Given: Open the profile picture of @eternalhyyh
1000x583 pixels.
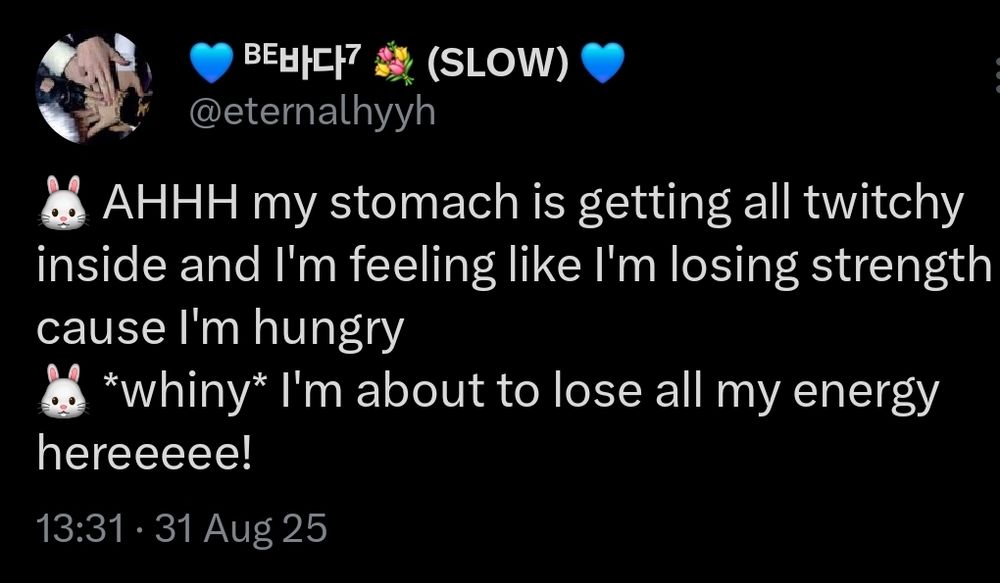Looking at the screenshot, I should coord(94,87).
